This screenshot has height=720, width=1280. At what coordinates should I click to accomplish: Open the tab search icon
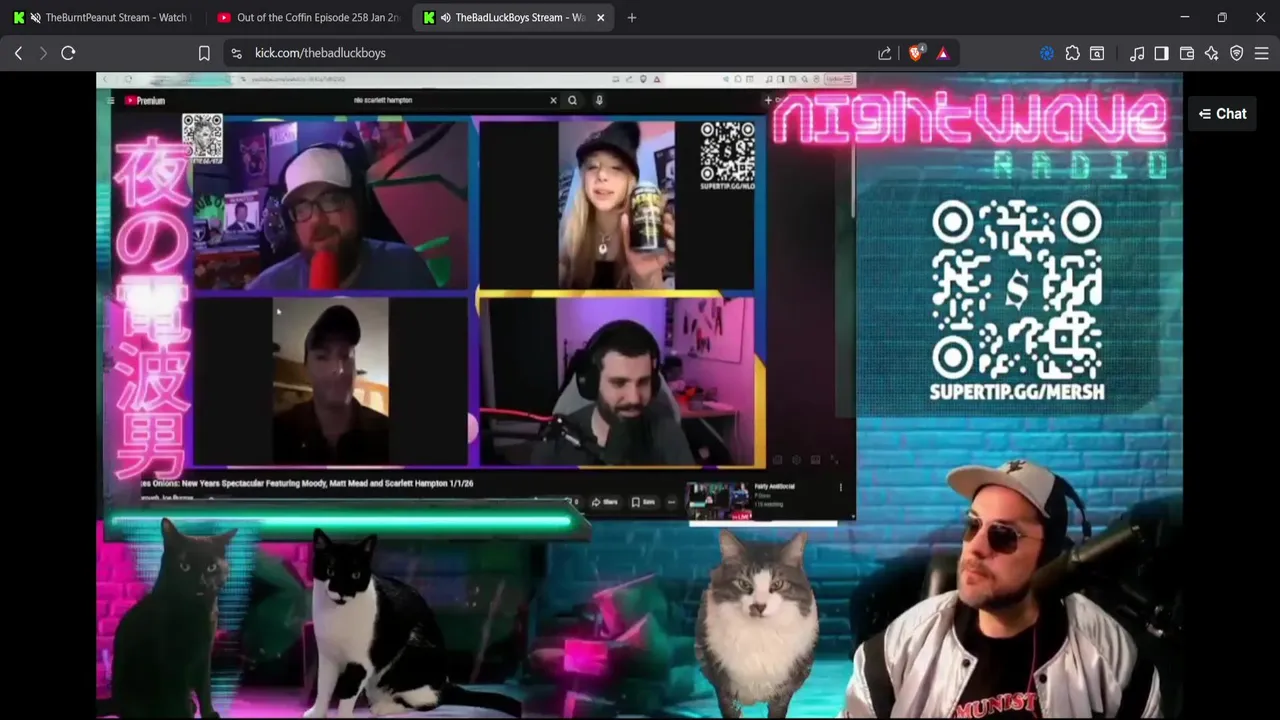click(1097, 53)
